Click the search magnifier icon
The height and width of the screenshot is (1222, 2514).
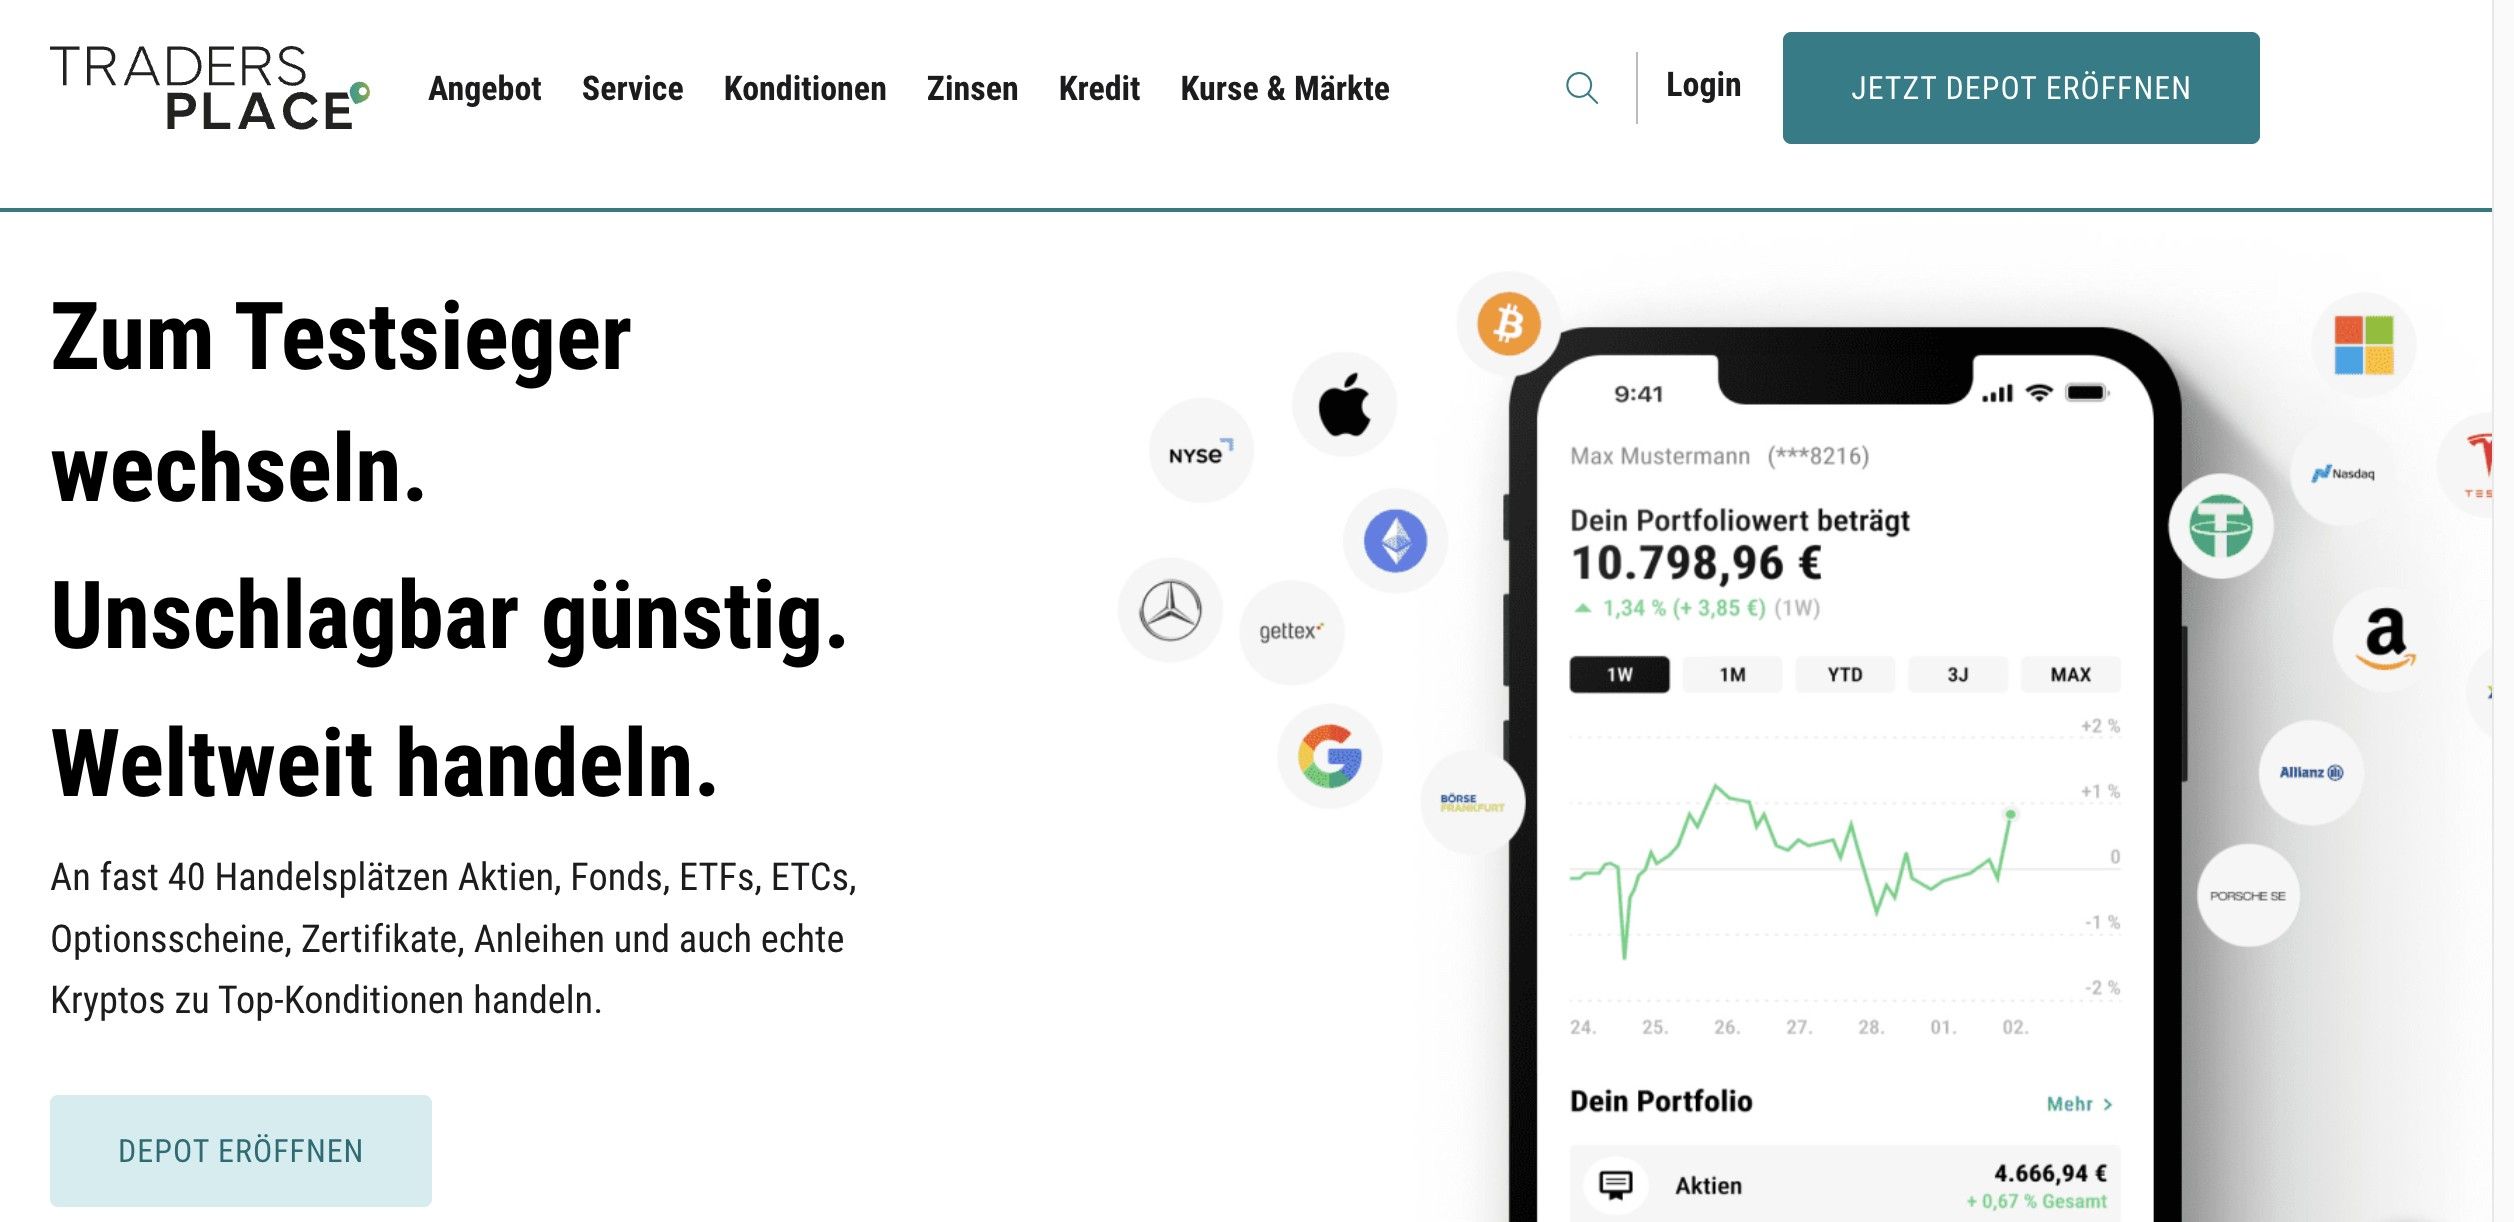[x=1581, y=88]
